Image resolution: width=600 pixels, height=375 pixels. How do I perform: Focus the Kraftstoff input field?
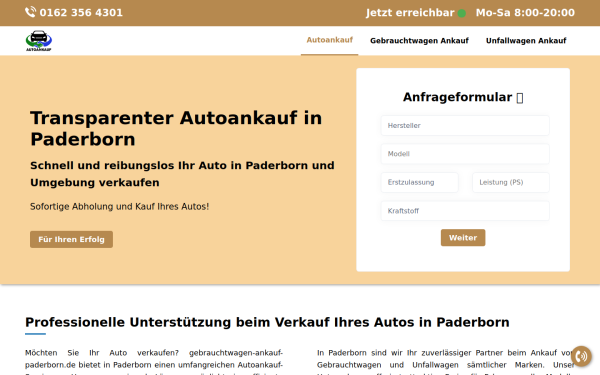click(465, 211)
